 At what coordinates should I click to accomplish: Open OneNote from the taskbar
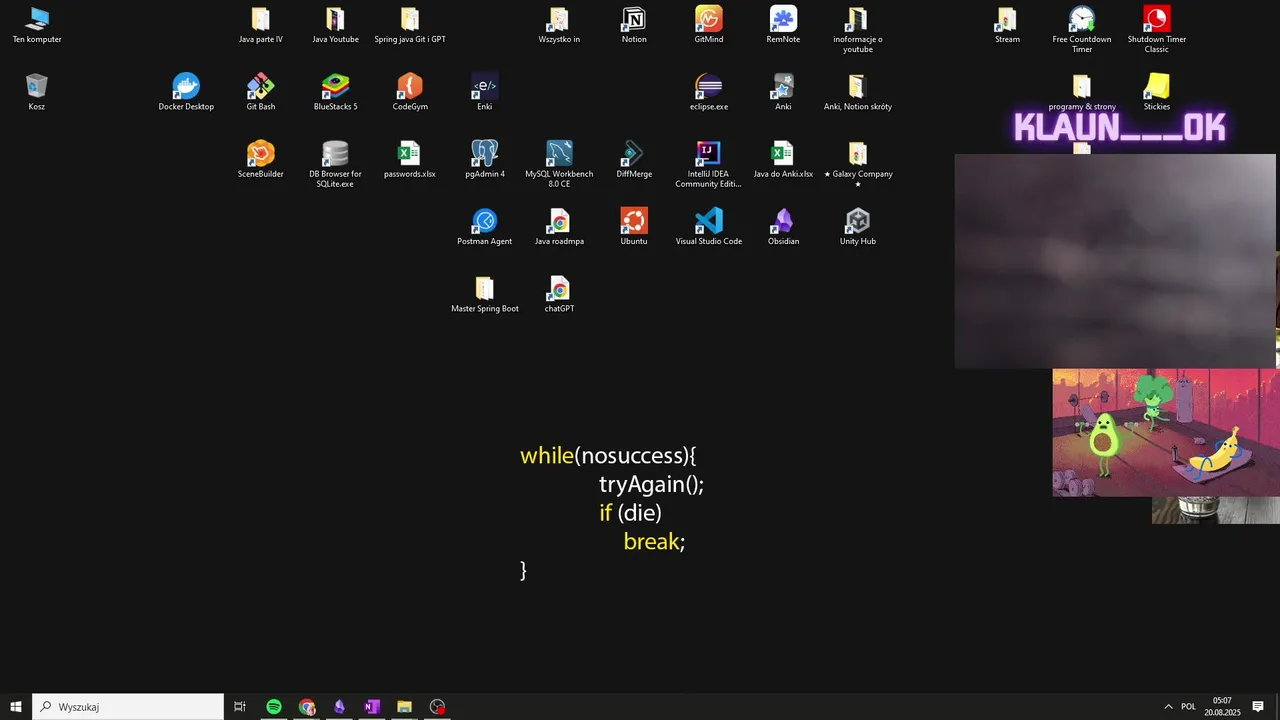tap(372, 707)
